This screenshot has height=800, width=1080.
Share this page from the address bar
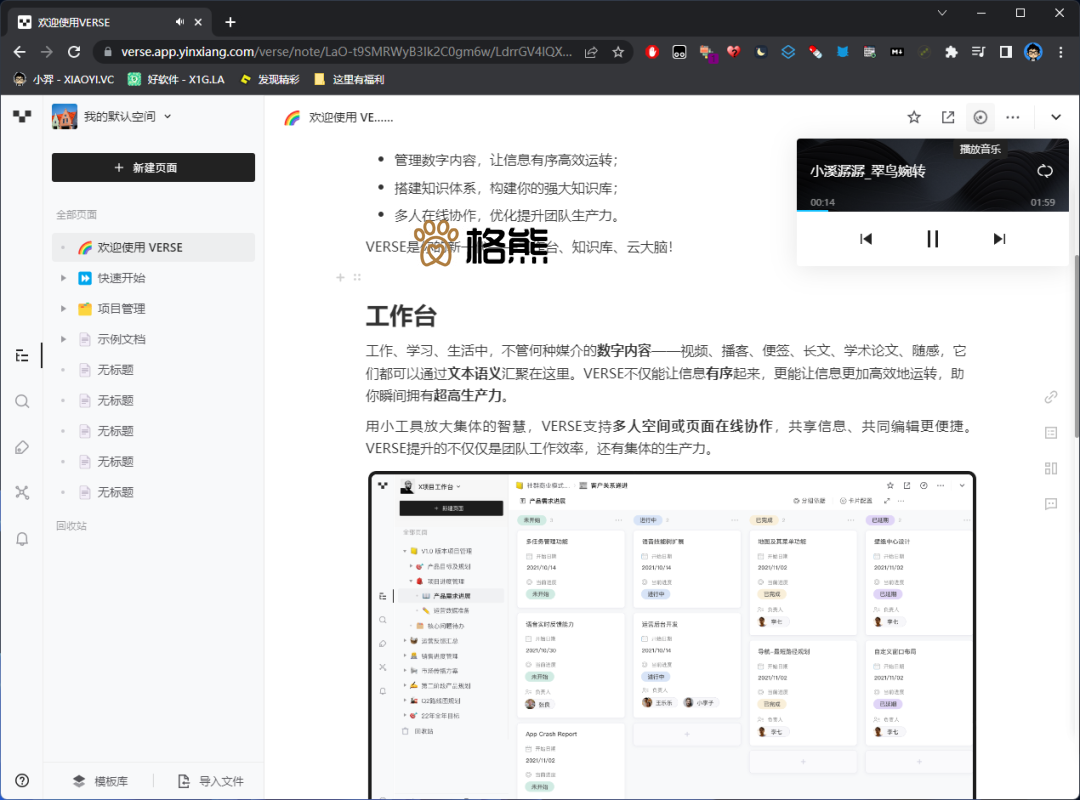click(x=591, y=52)
